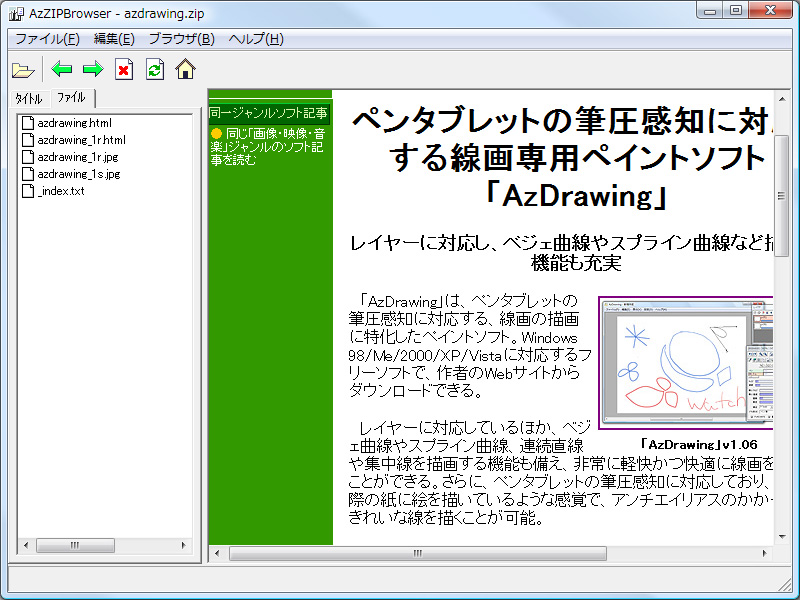The width and height of the screenshot is (800, 600).
Task: Click the horizontal scrollbar under the file list
Action: (75, 545)
